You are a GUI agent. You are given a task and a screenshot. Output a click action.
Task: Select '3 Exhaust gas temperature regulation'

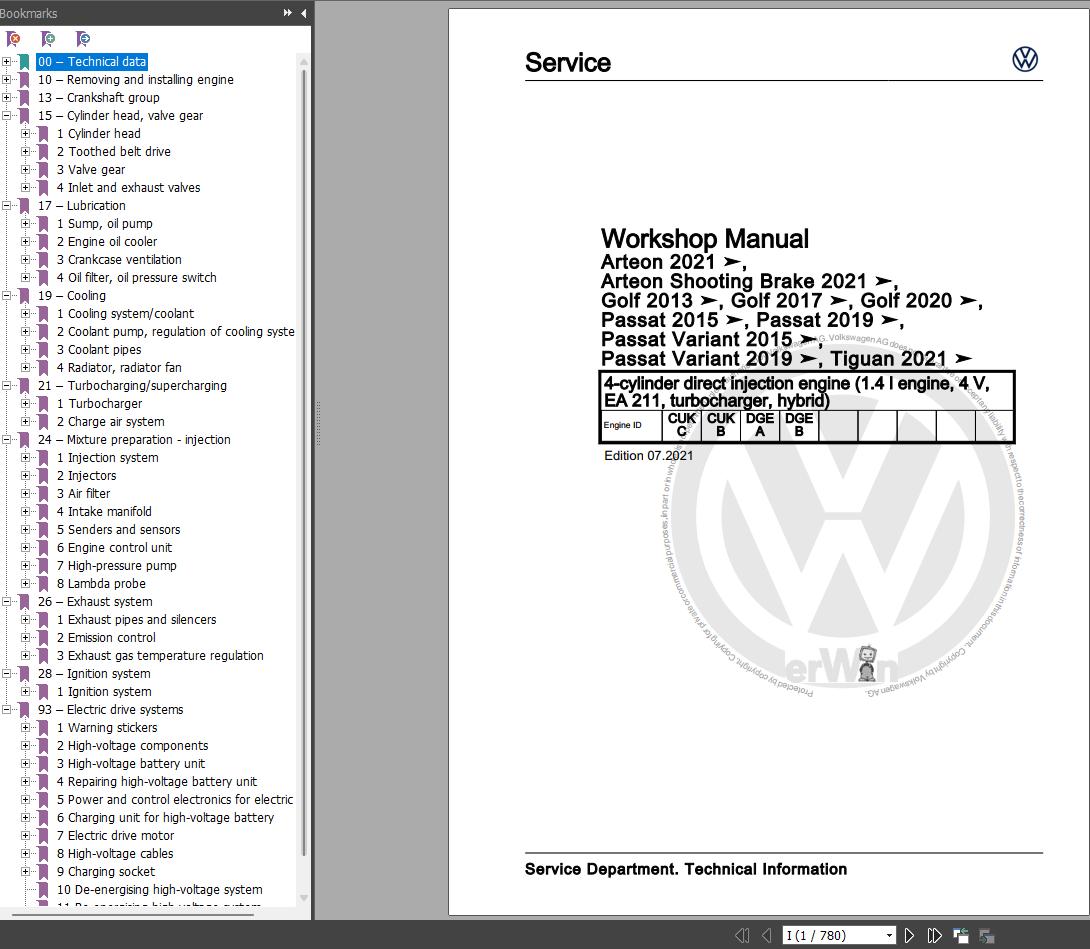coord(160,656)
